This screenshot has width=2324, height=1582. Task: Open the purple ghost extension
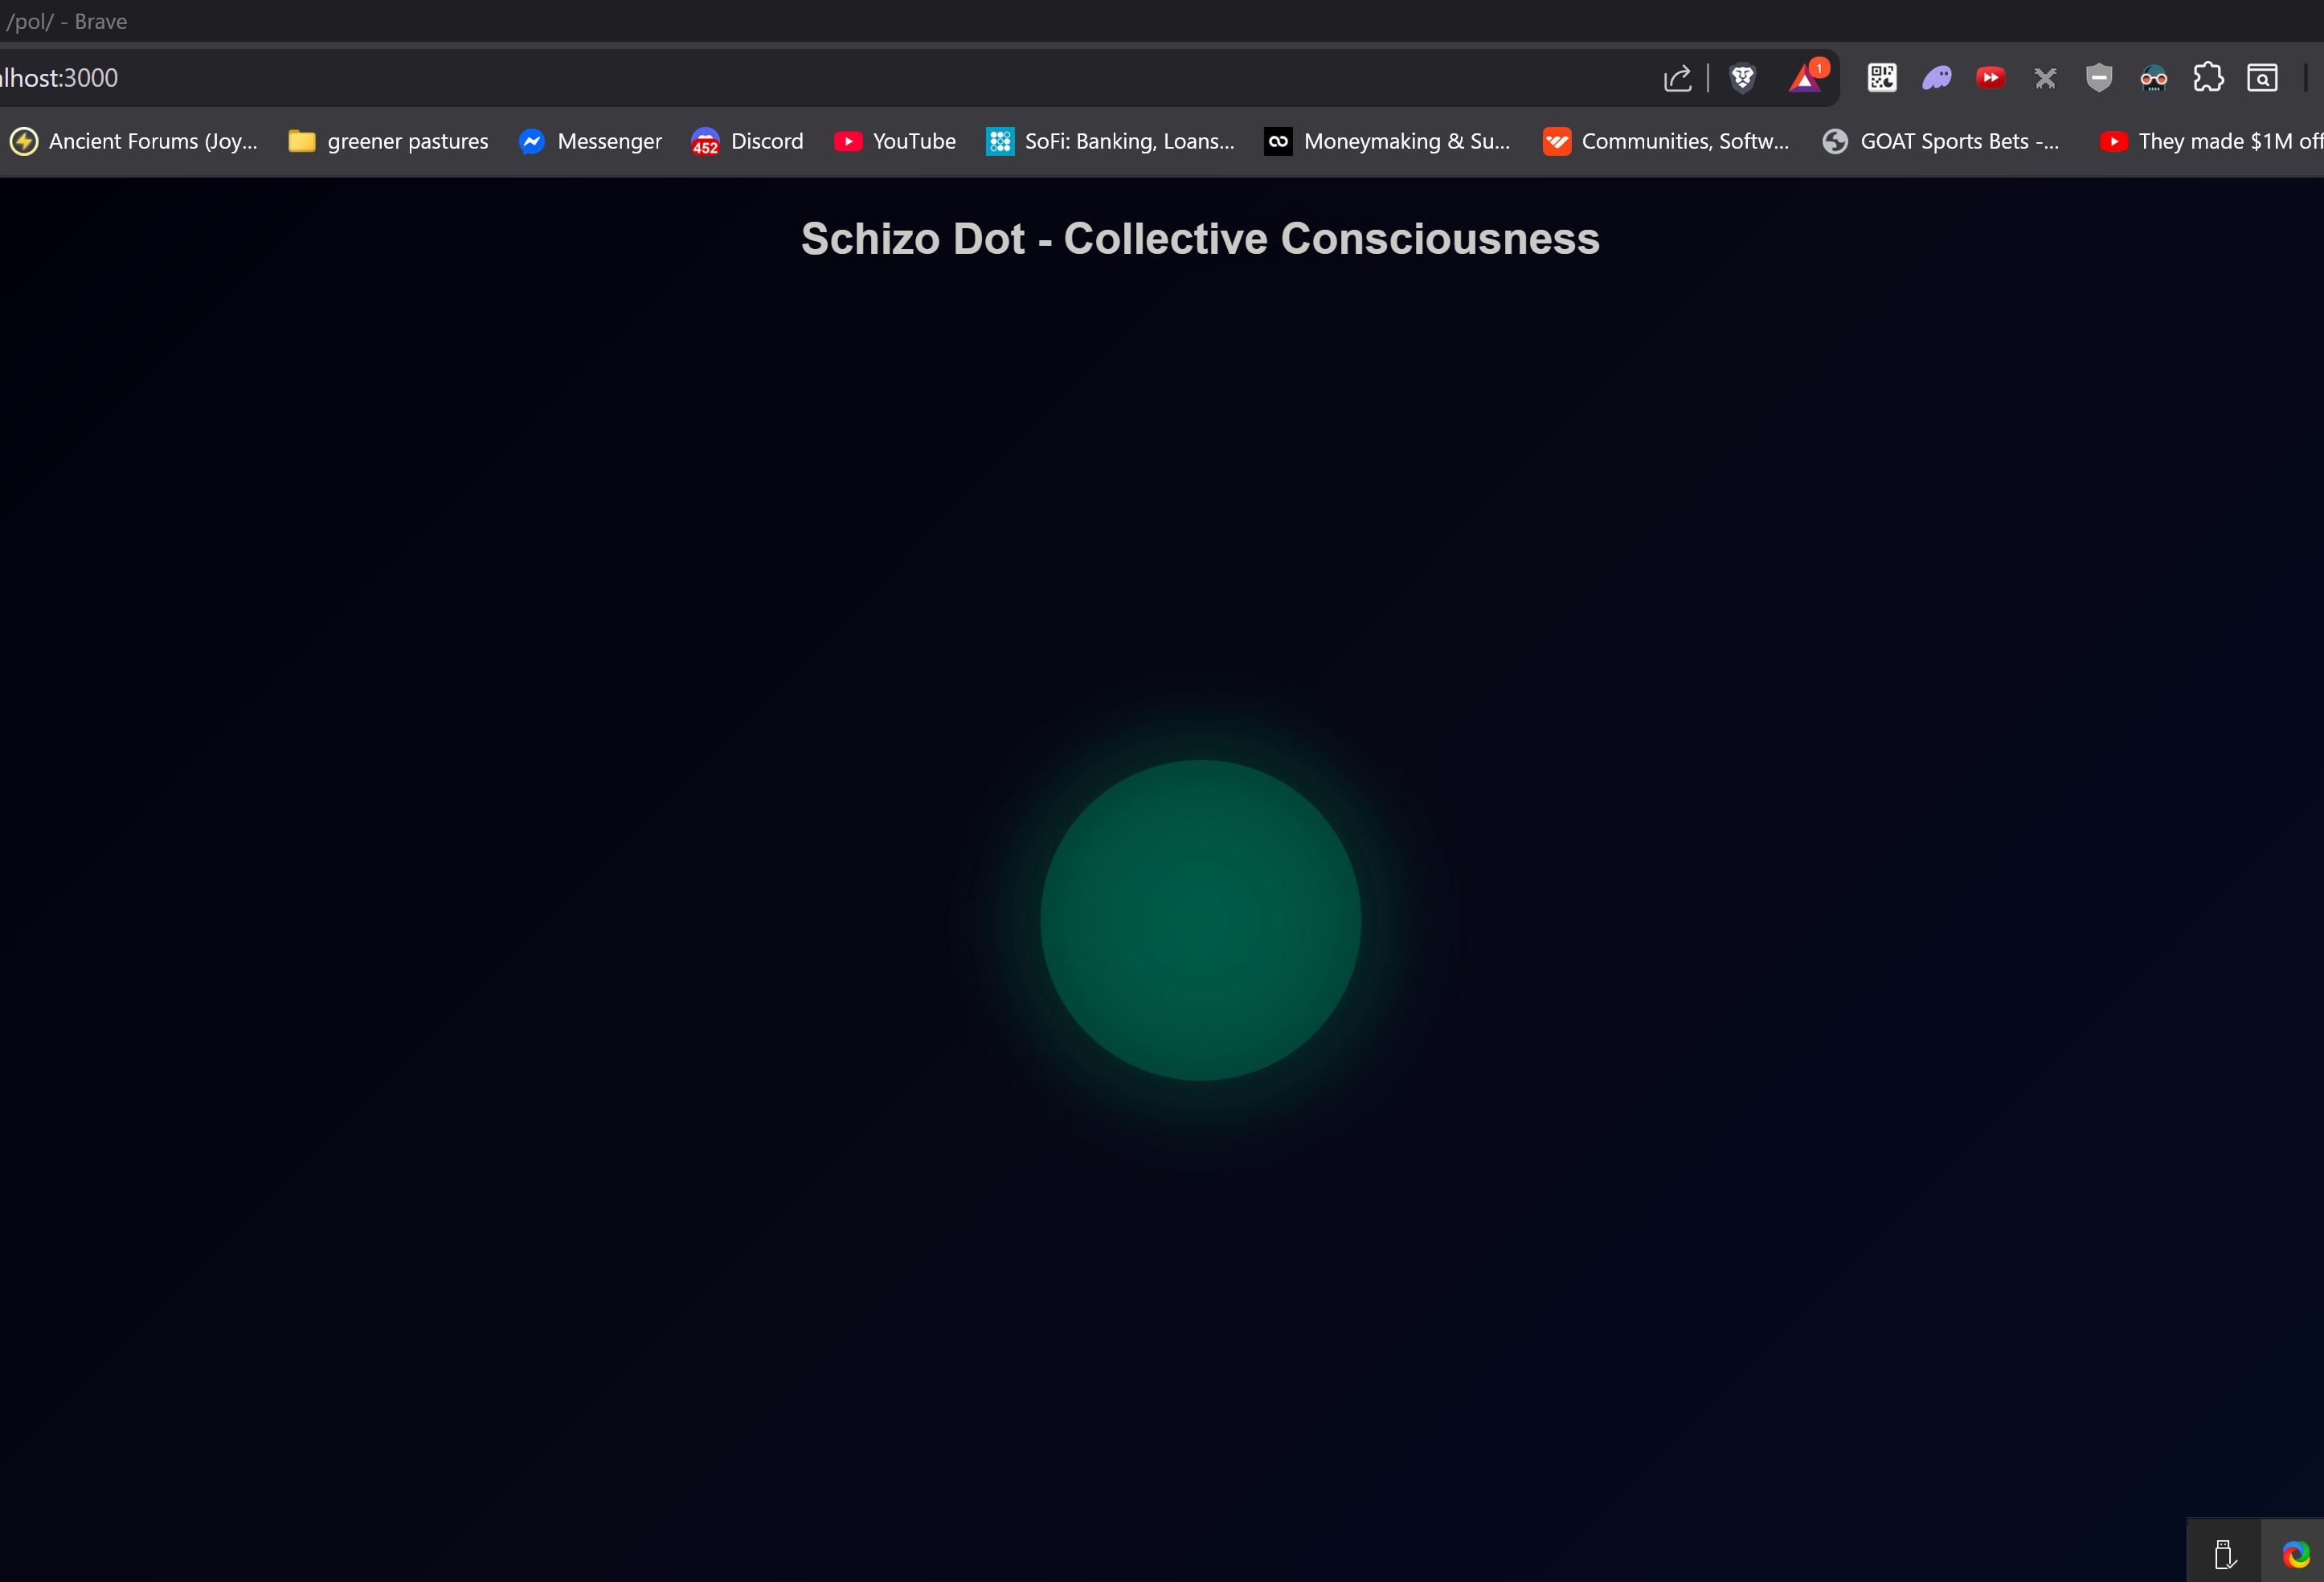click(1936, 78)
